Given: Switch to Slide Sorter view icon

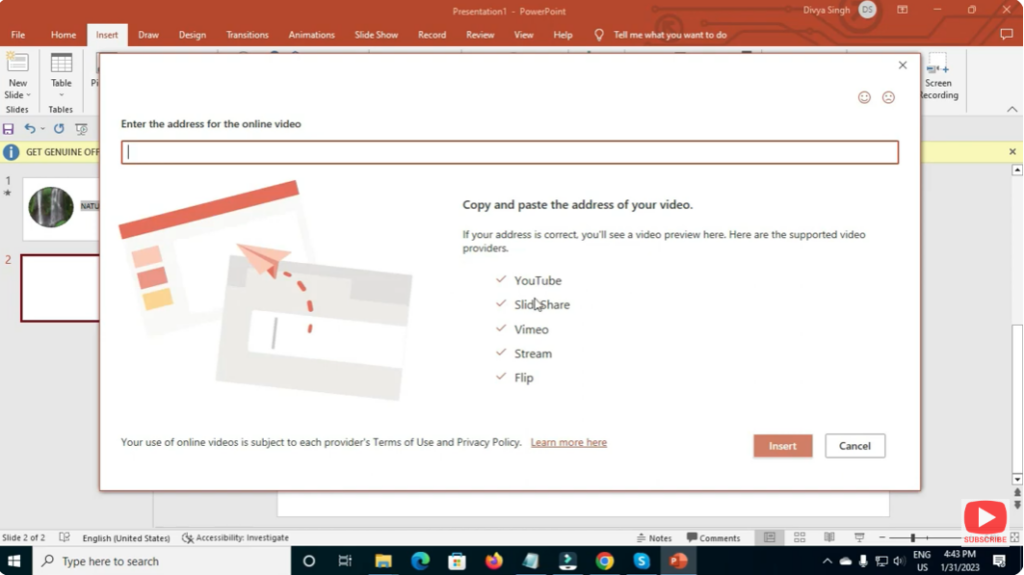Looking at the screenshot, I should point(799,537).
